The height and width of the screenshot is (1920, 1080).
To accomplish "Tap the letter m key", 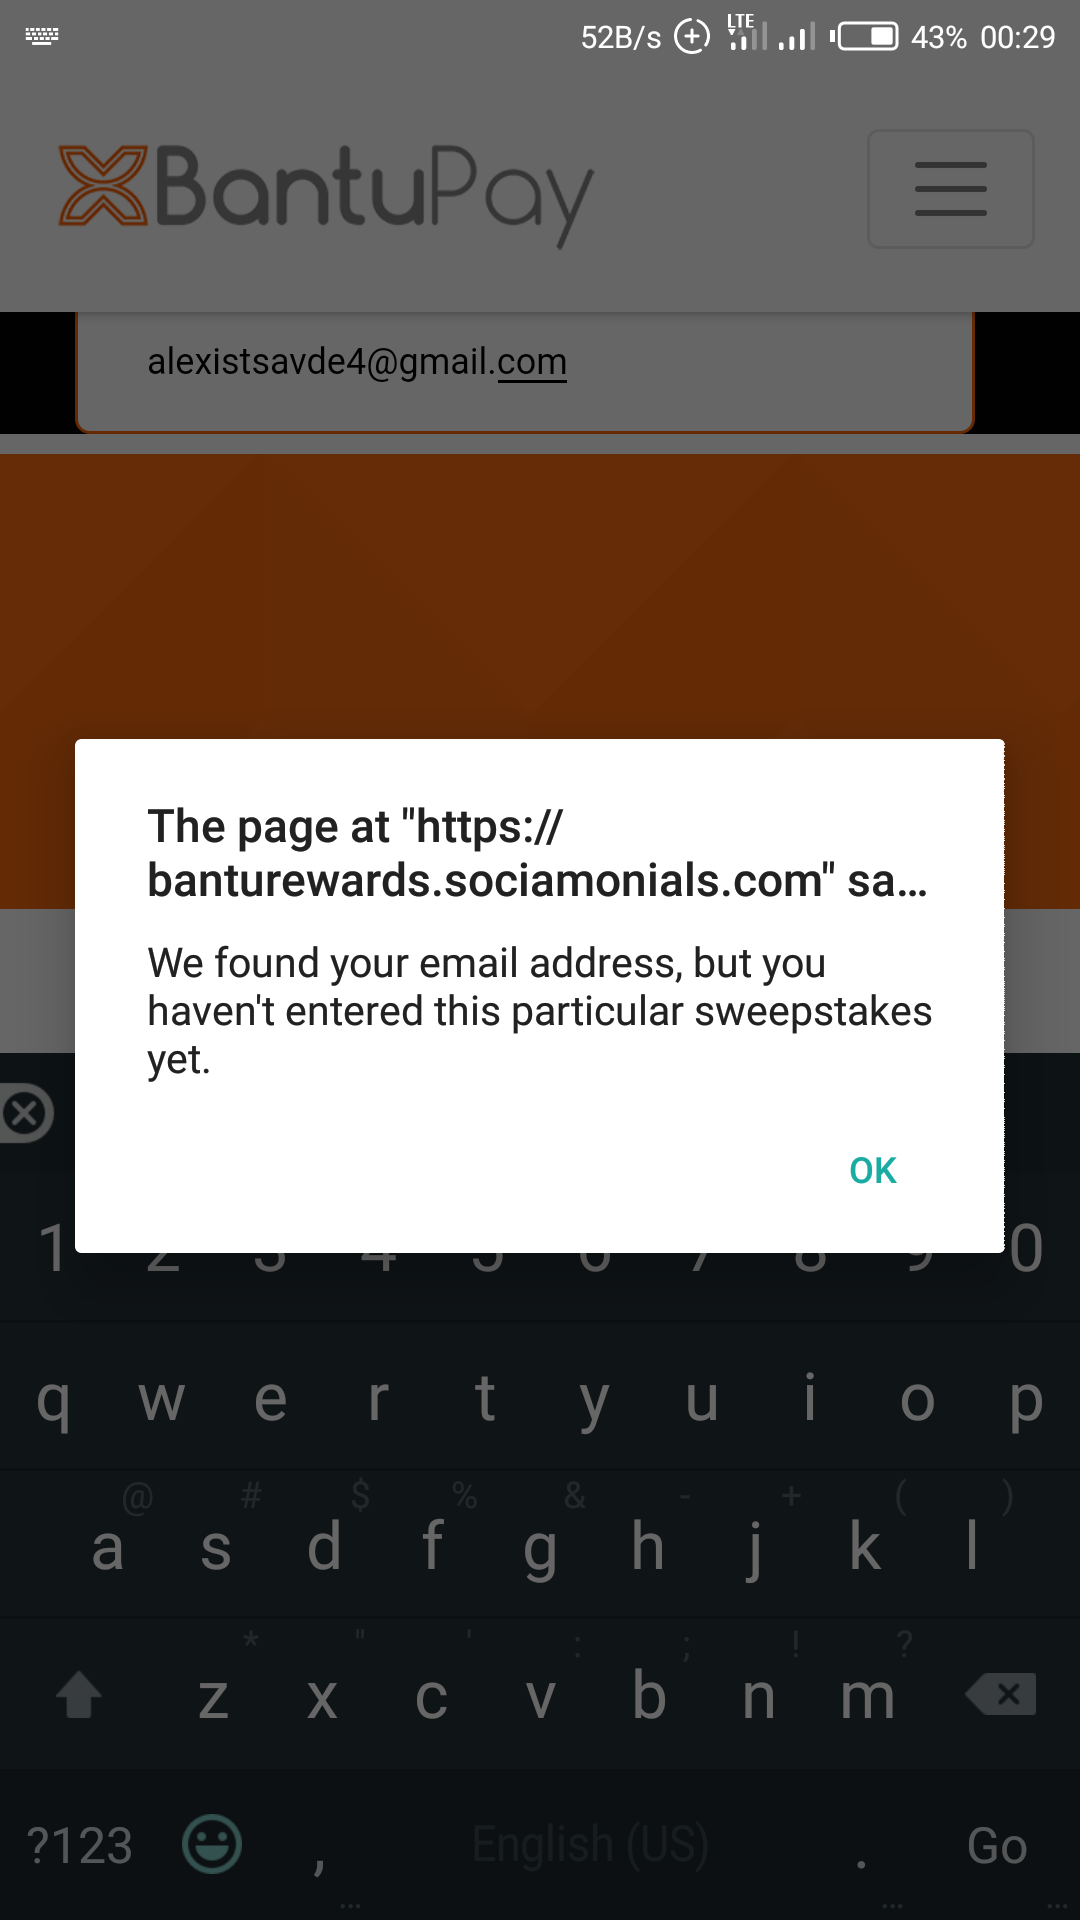I will tap(867, 1696).
